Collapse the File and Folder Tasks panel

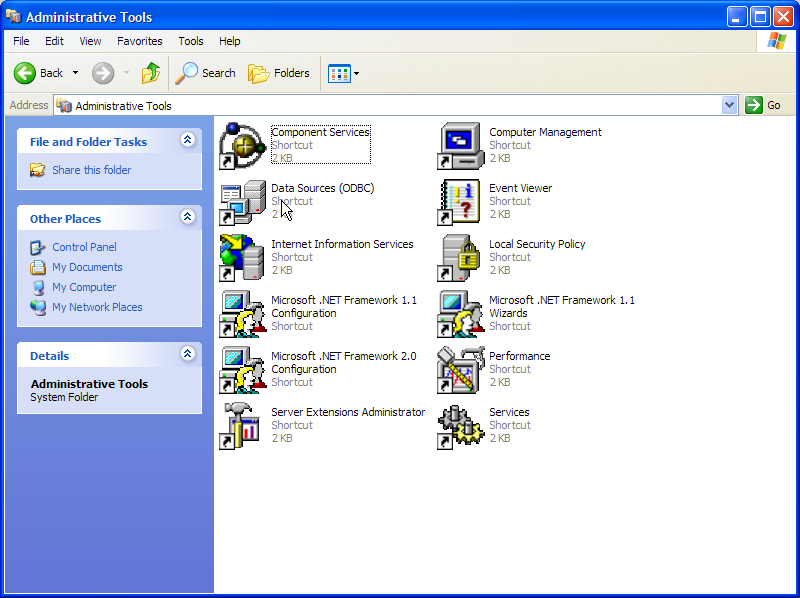click(187, 141)
